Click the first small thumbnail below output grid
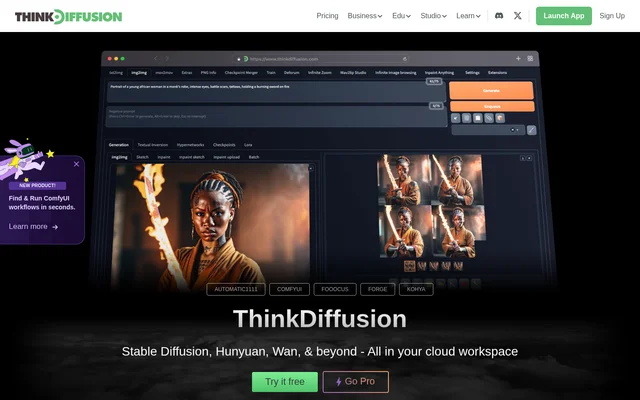The width and height of the screenshot is (640, 400). tap(409, 266)
